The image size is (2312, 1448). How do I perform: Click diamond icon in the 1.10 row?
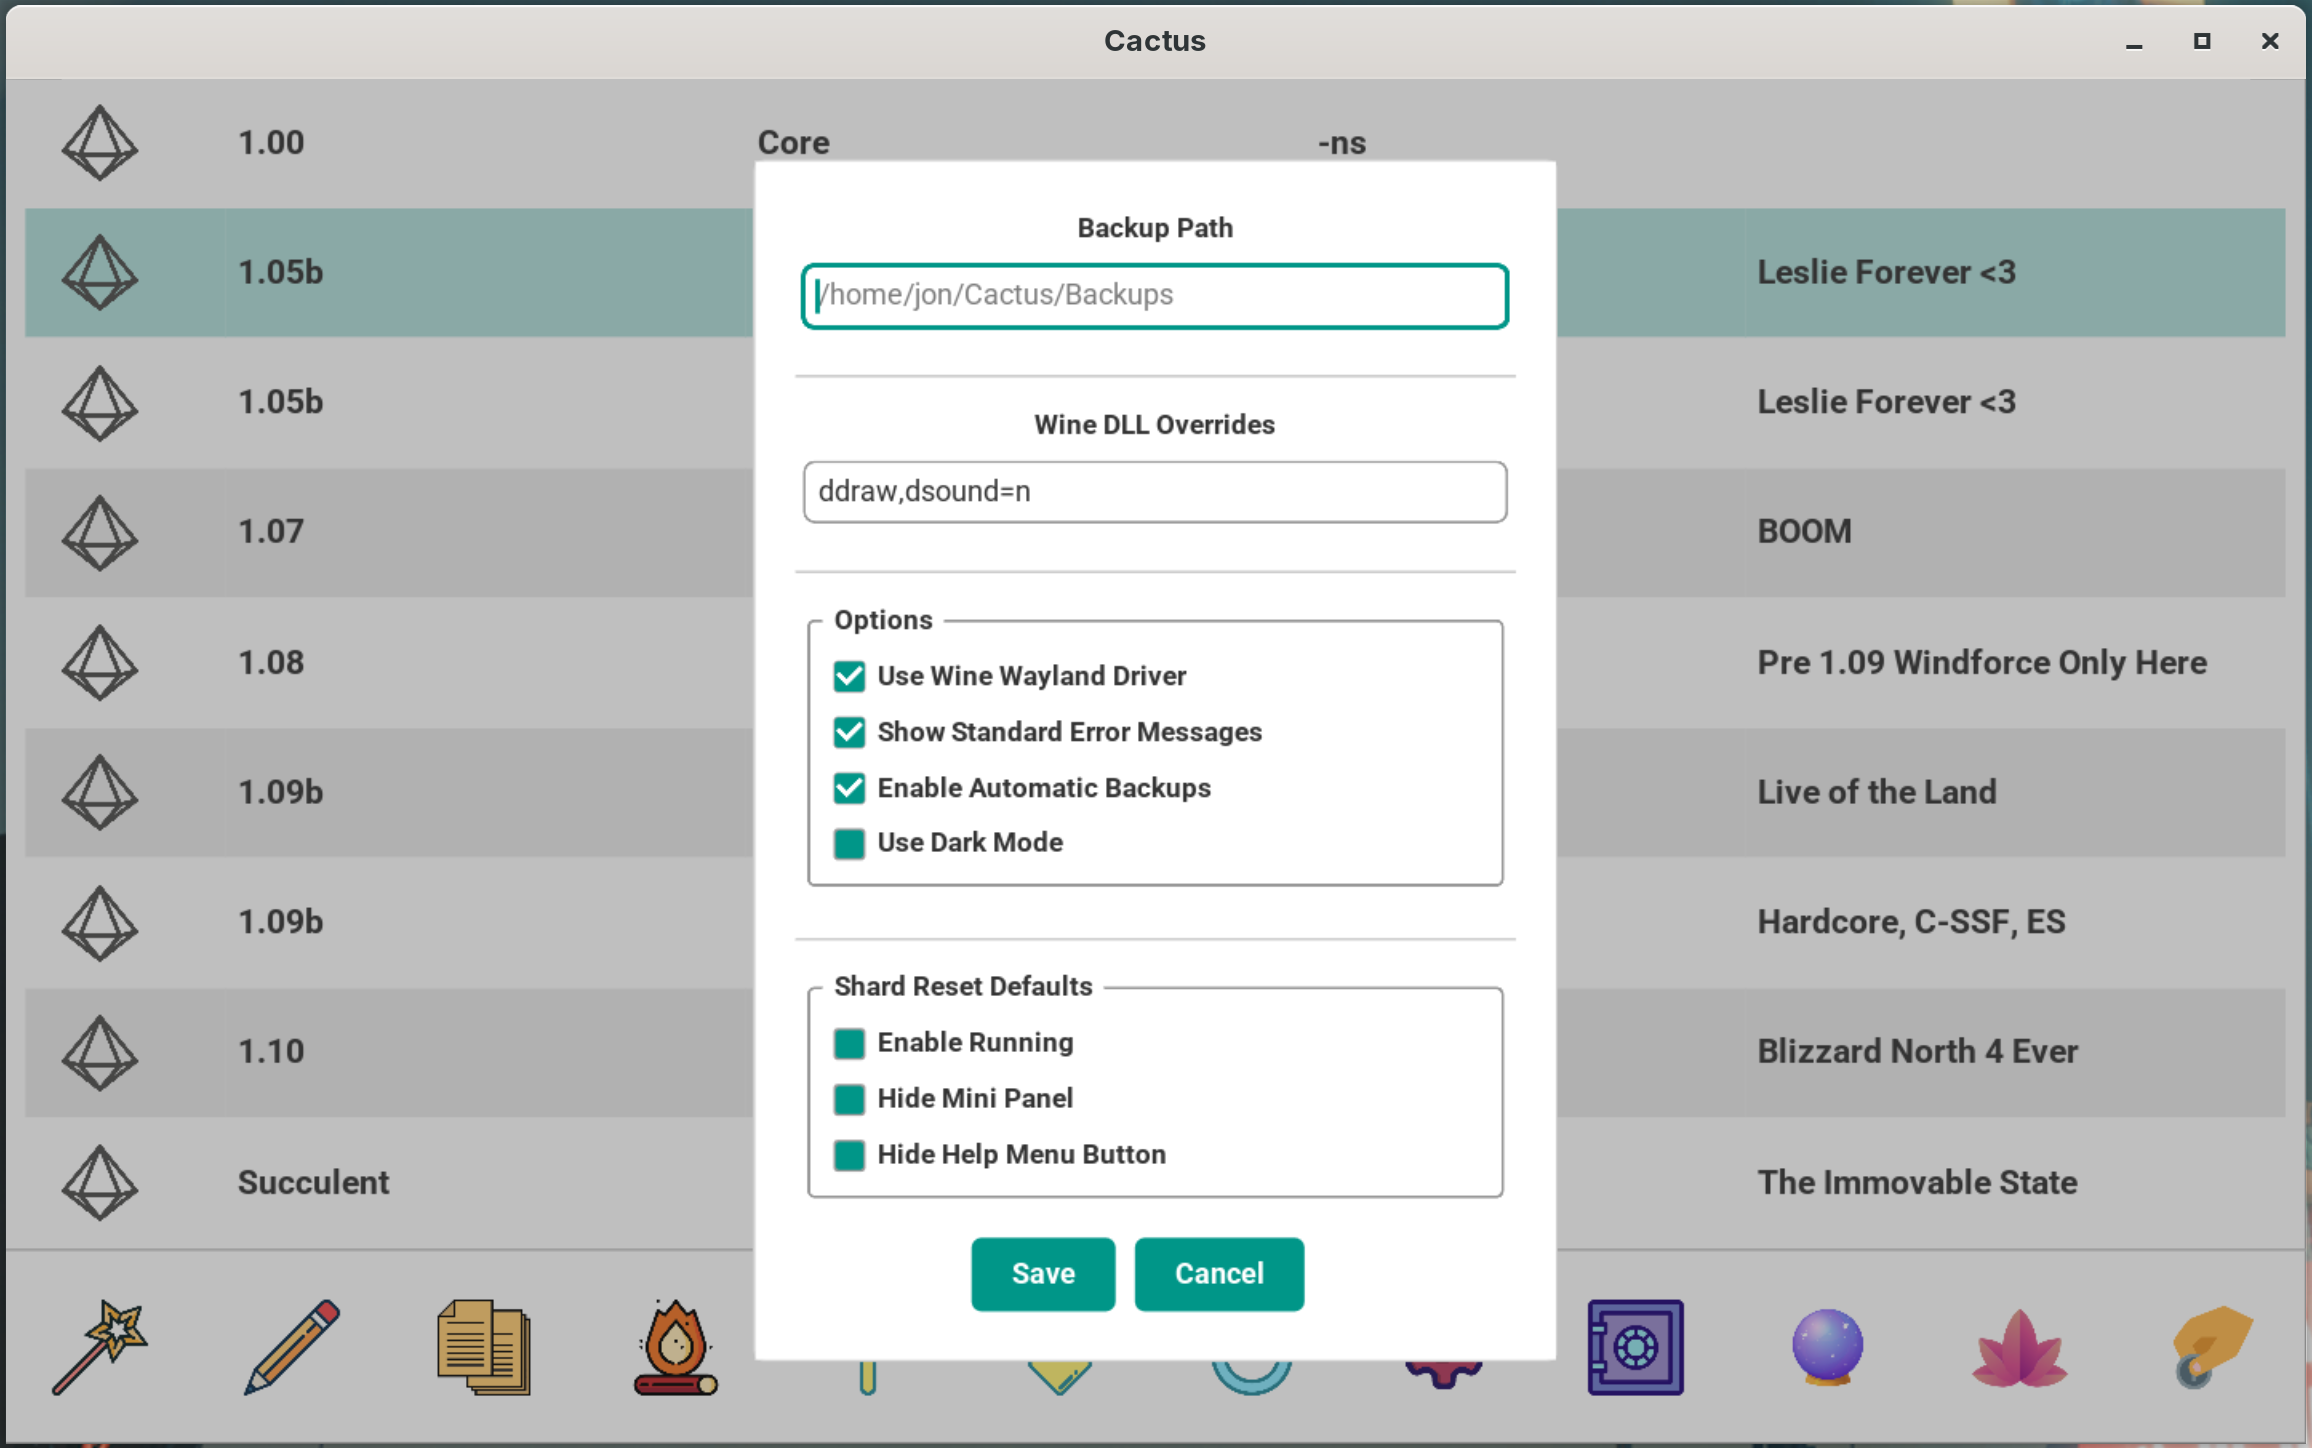point(99,1053)
